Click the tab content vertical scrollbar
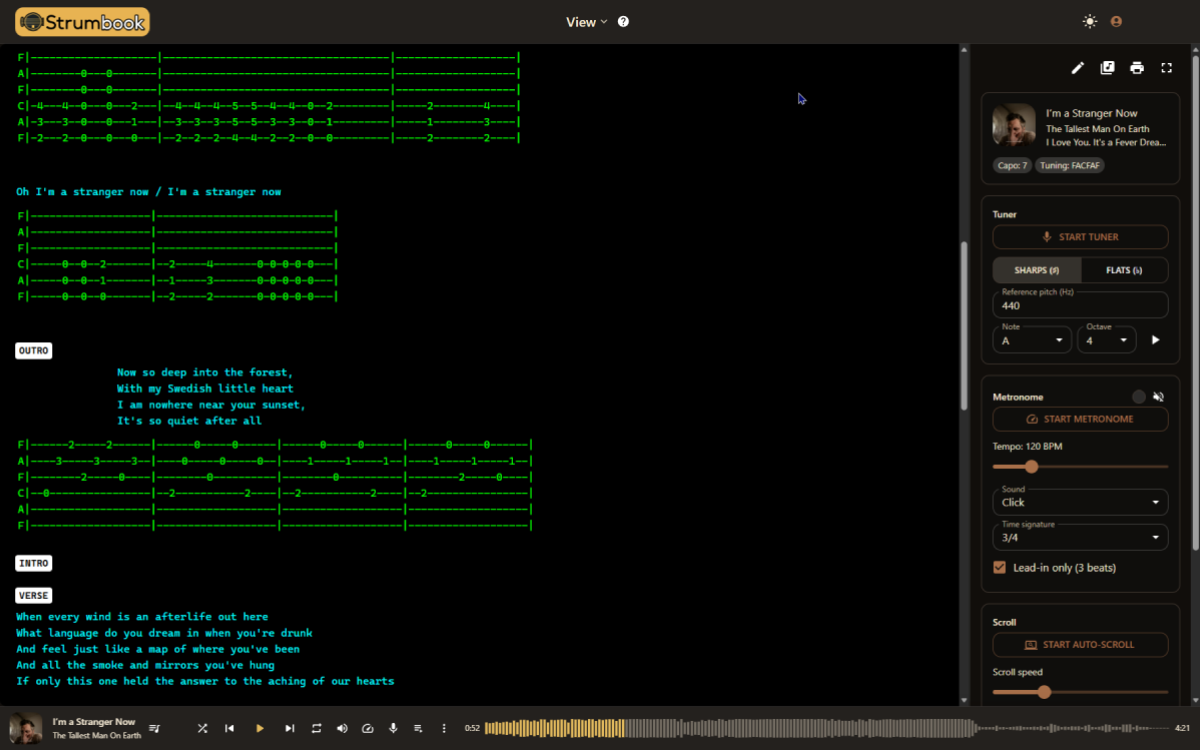This screenshot has width=1200, height=750. point(964,325)
